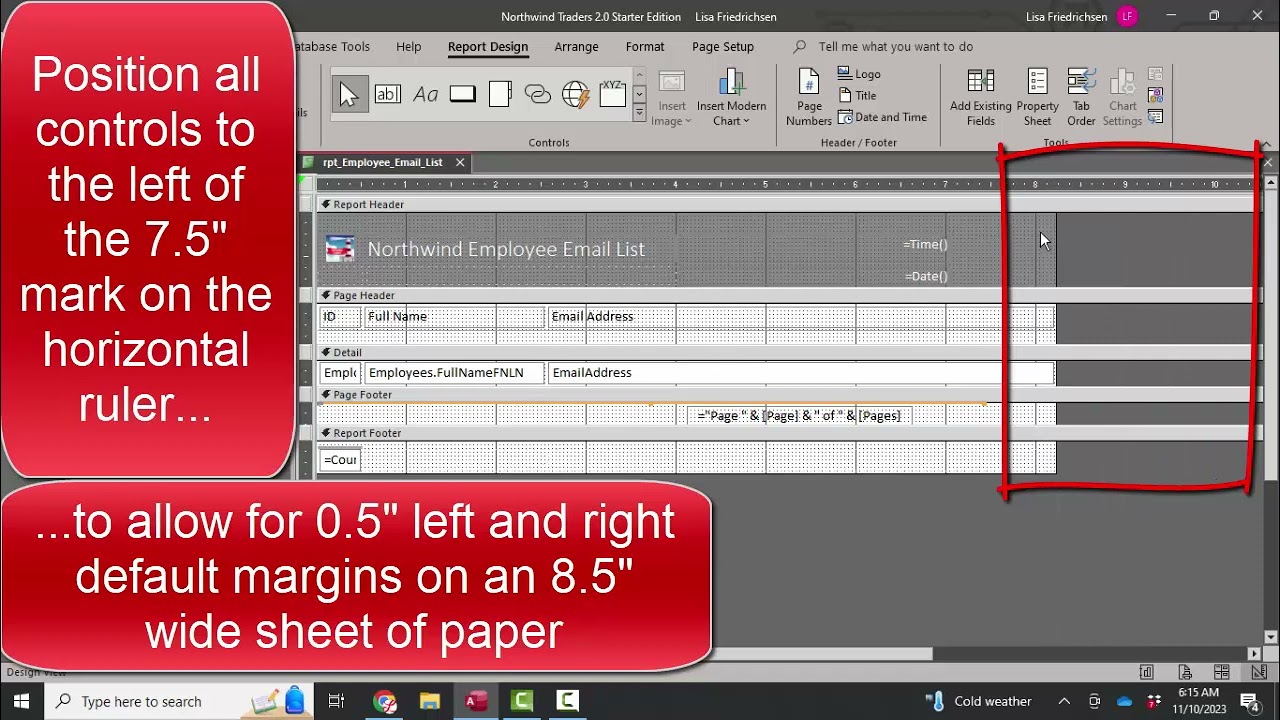1280x720 pixels.
Task: Switch to Design View in status bar
Action: point(1258,672)
